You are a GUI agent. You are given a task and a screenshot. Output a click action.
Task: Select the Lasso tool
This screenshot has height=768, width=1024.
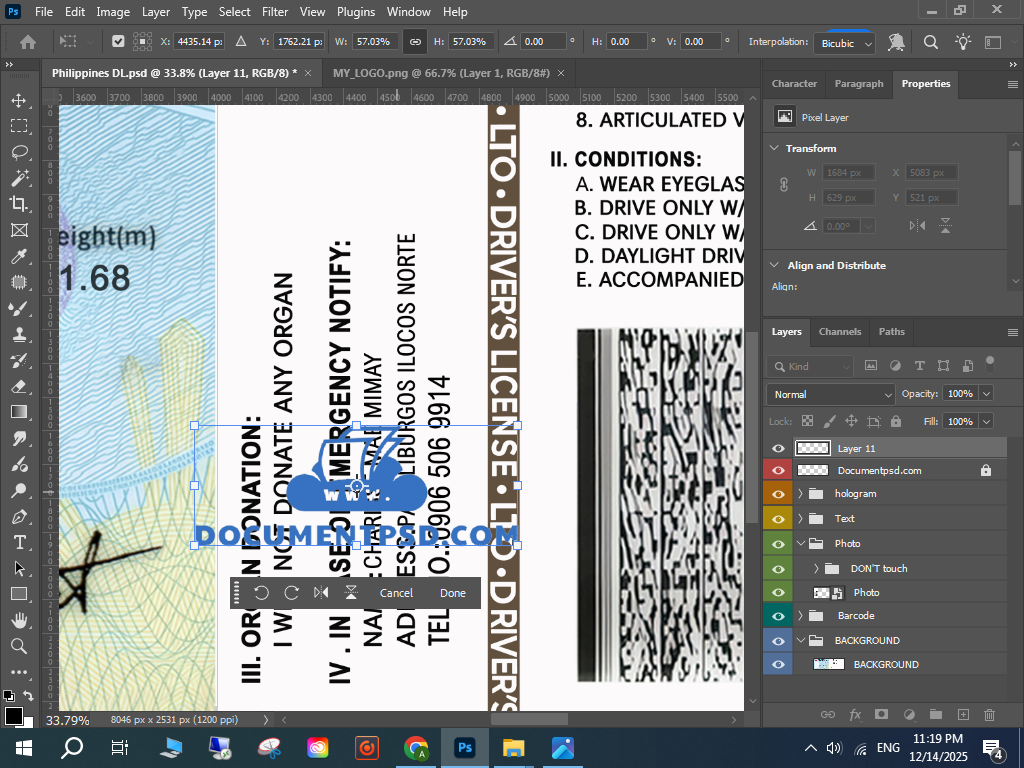point(19,152)
